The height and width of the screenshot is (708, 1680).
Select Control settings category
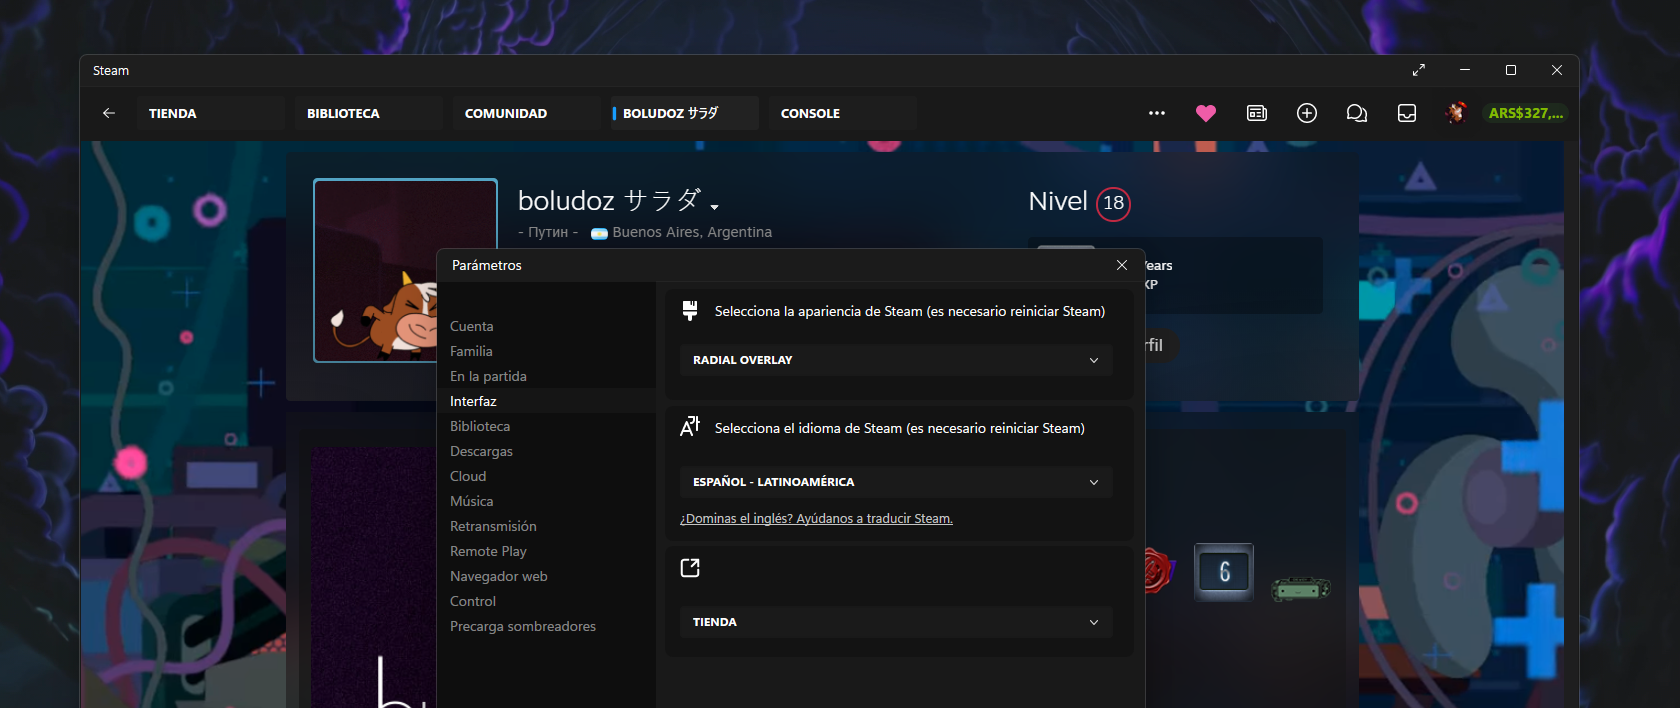(546, 601)
